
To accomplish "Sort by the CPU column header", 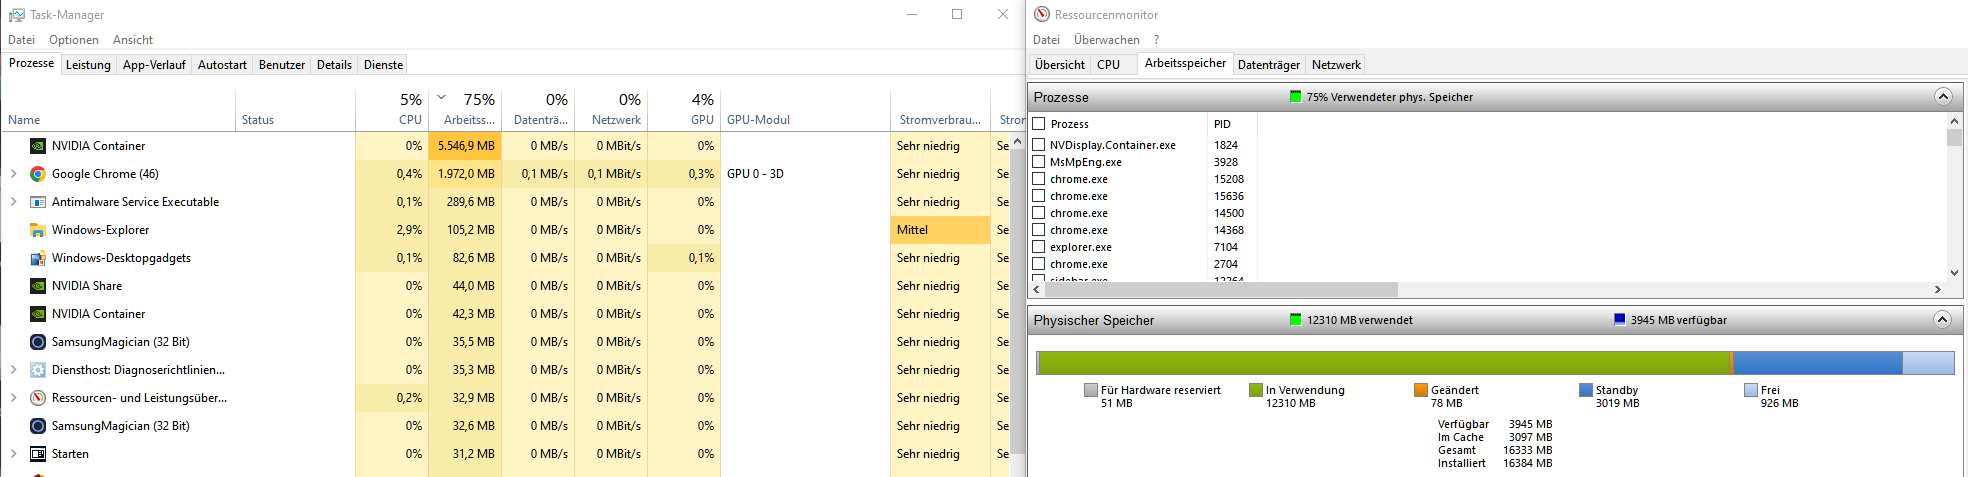I will pos(392,110).
